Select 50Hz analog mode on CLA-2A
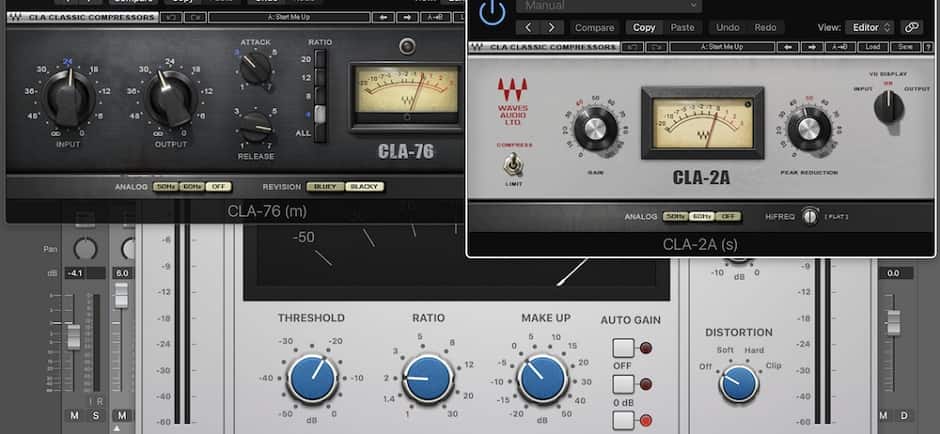The height and width of the screenshot is (434, 940). pyautogui.click(x=675, y=216)
